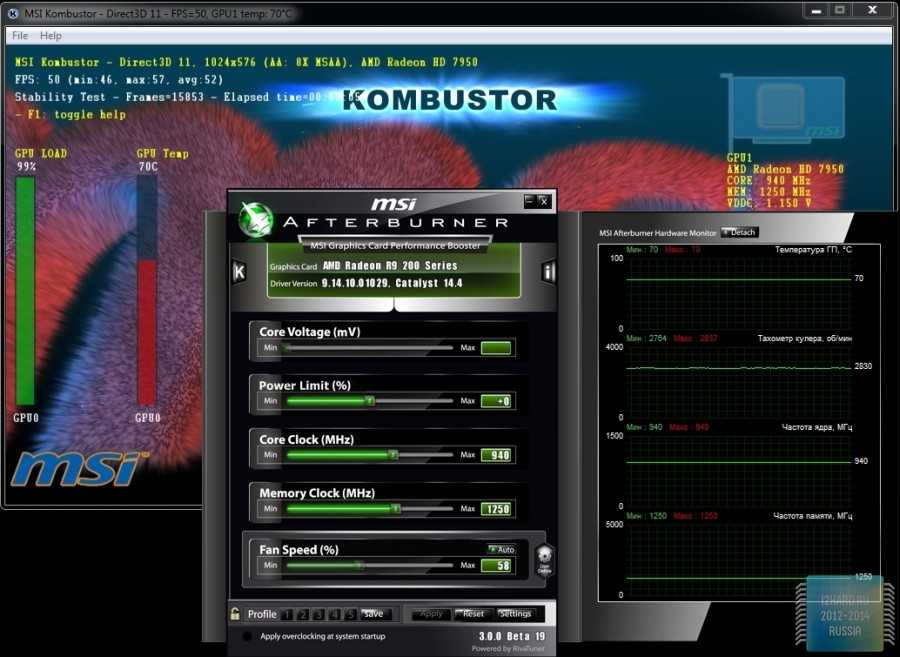Click the Kombustor 'K' launch icon
The height and width of the screenshot is (657, 900).
[239, 271]
